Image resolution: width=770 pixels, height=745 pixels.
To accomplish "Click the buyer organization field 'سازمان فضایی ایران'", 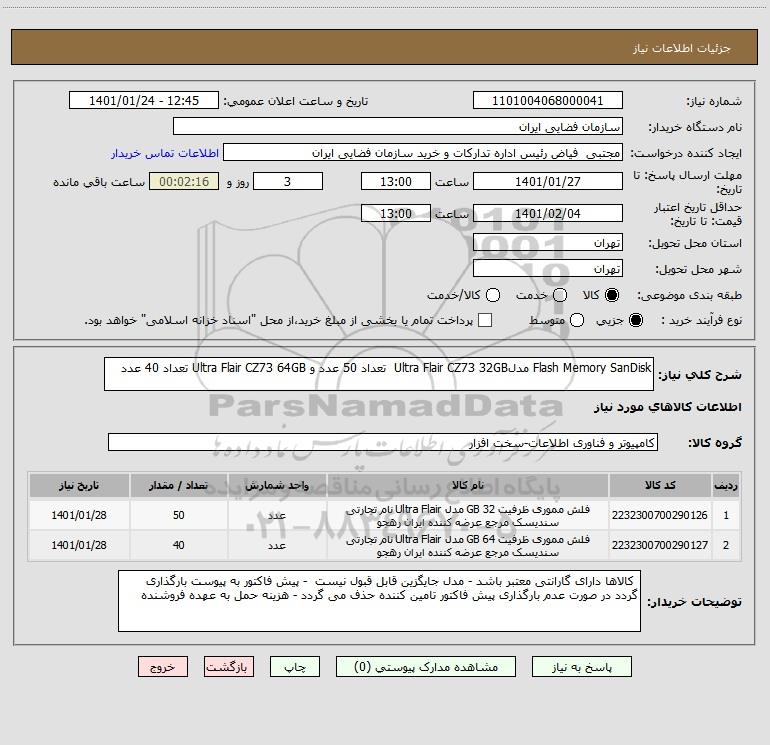I will click(x=398, y=126).
